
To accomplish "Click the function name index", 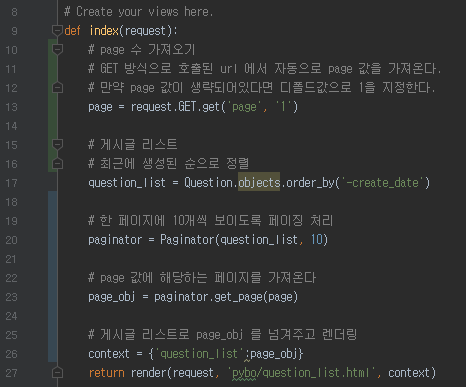I will pyautogui.click(x=104, y=31).
